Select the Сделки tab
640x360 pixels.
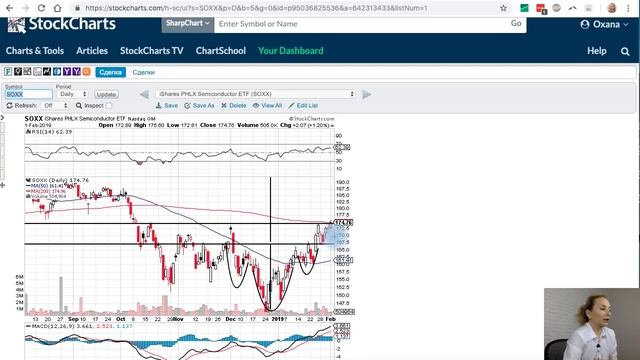tap(144, 72)
